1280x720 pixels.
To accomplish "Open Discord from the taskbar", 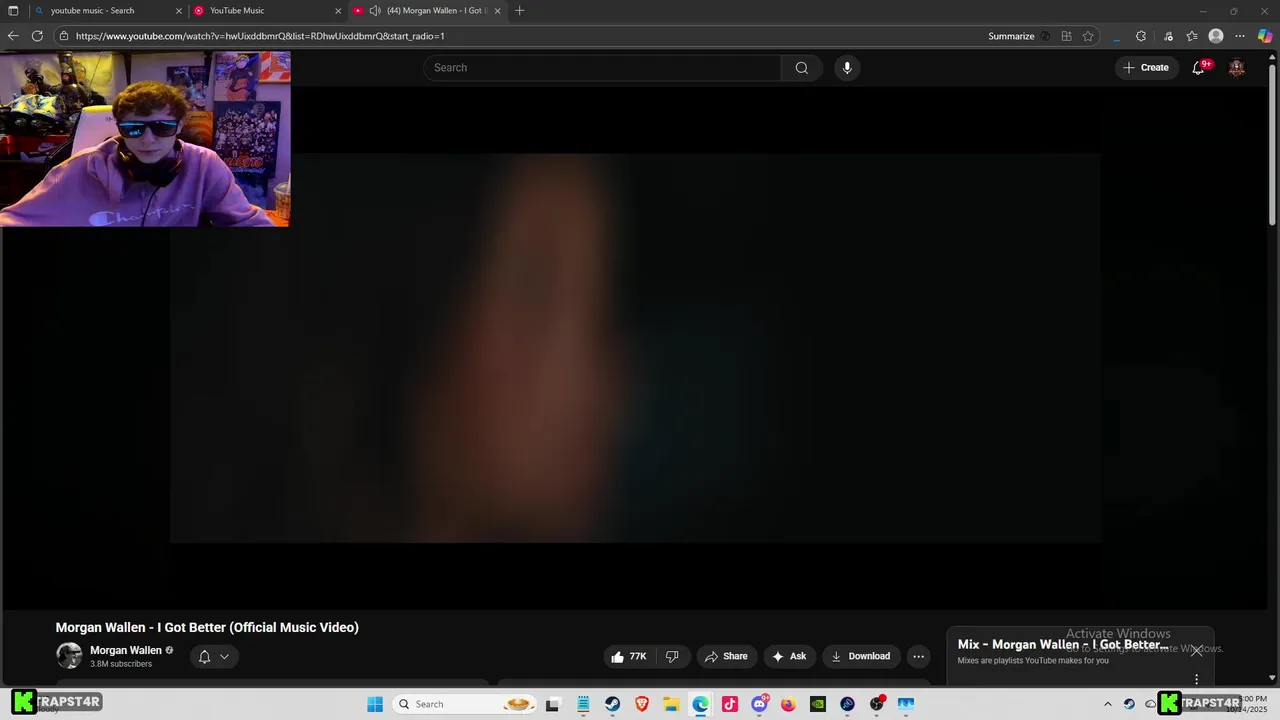I will point(759,704).
